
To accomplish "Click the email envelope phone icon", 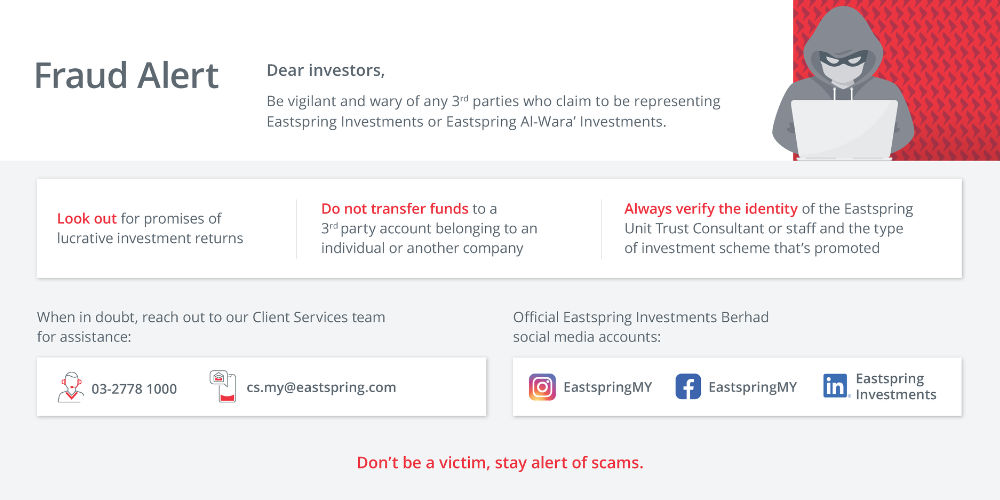I will click(x=223, y=386).
